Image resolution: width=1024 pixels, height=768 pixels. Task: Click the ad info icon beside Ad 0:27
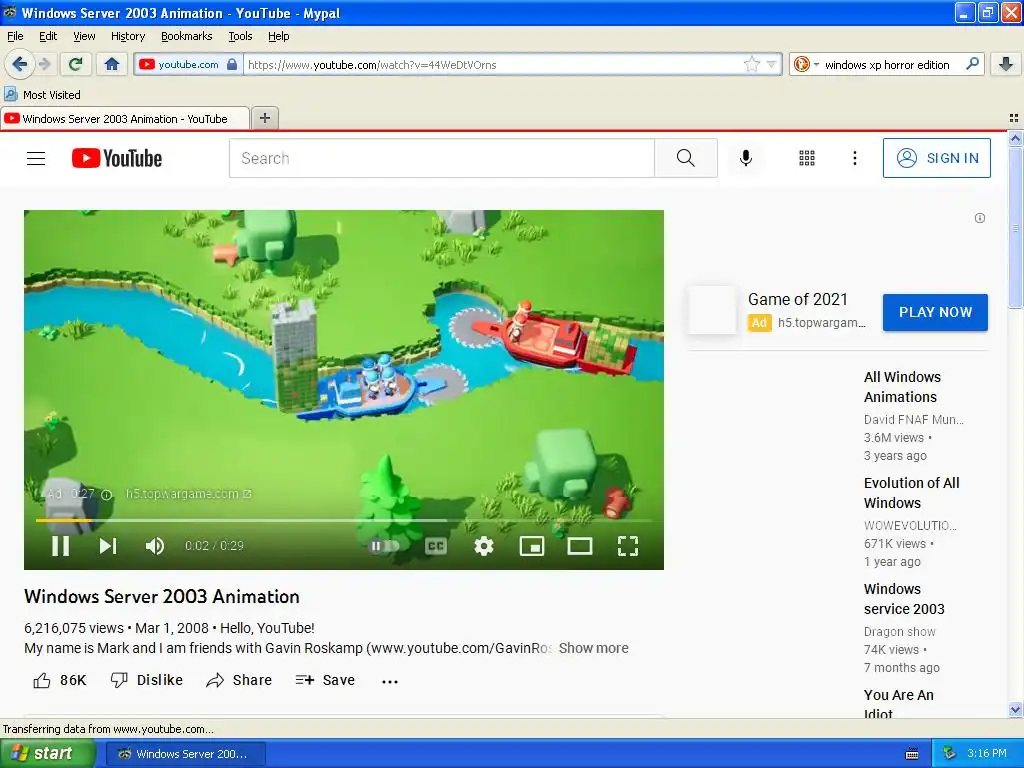106,494
